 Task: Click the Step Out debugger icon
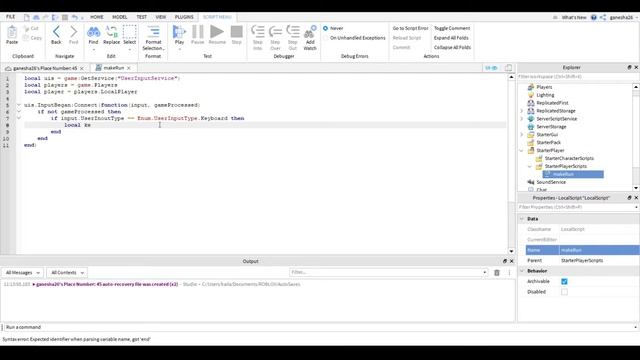pyautogui.click(x=293, y=32)
